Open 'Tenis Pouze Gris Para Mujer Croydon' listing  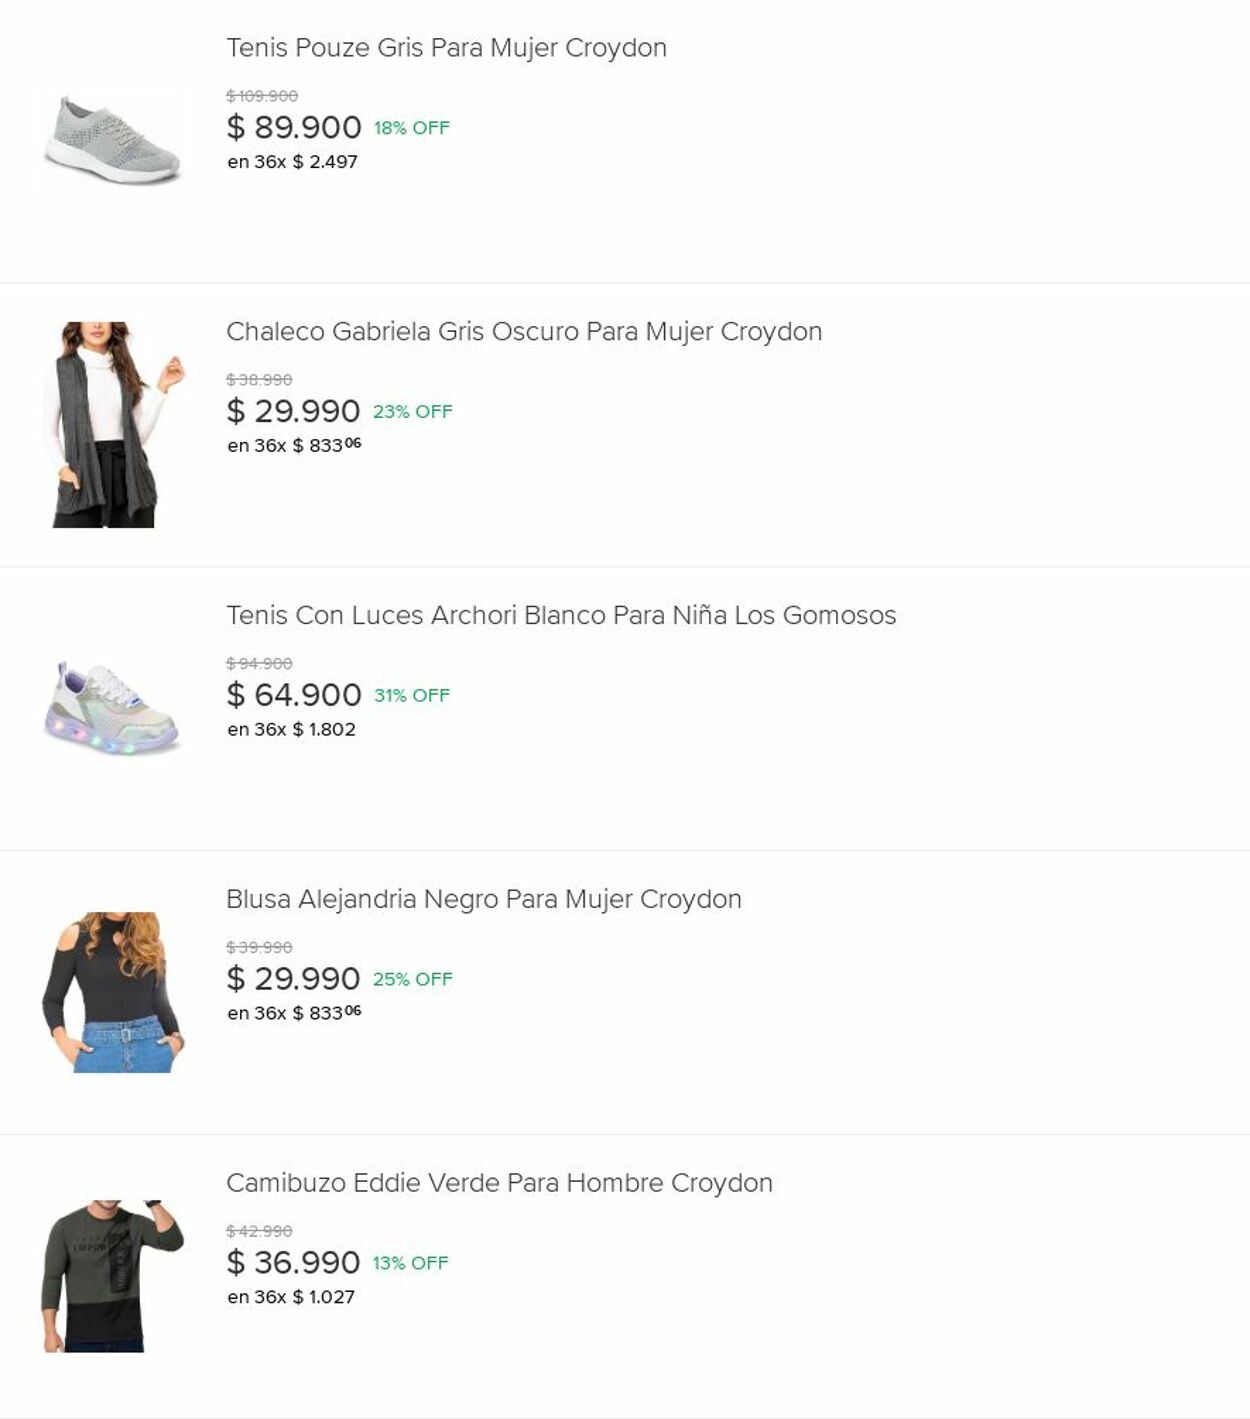446,48
